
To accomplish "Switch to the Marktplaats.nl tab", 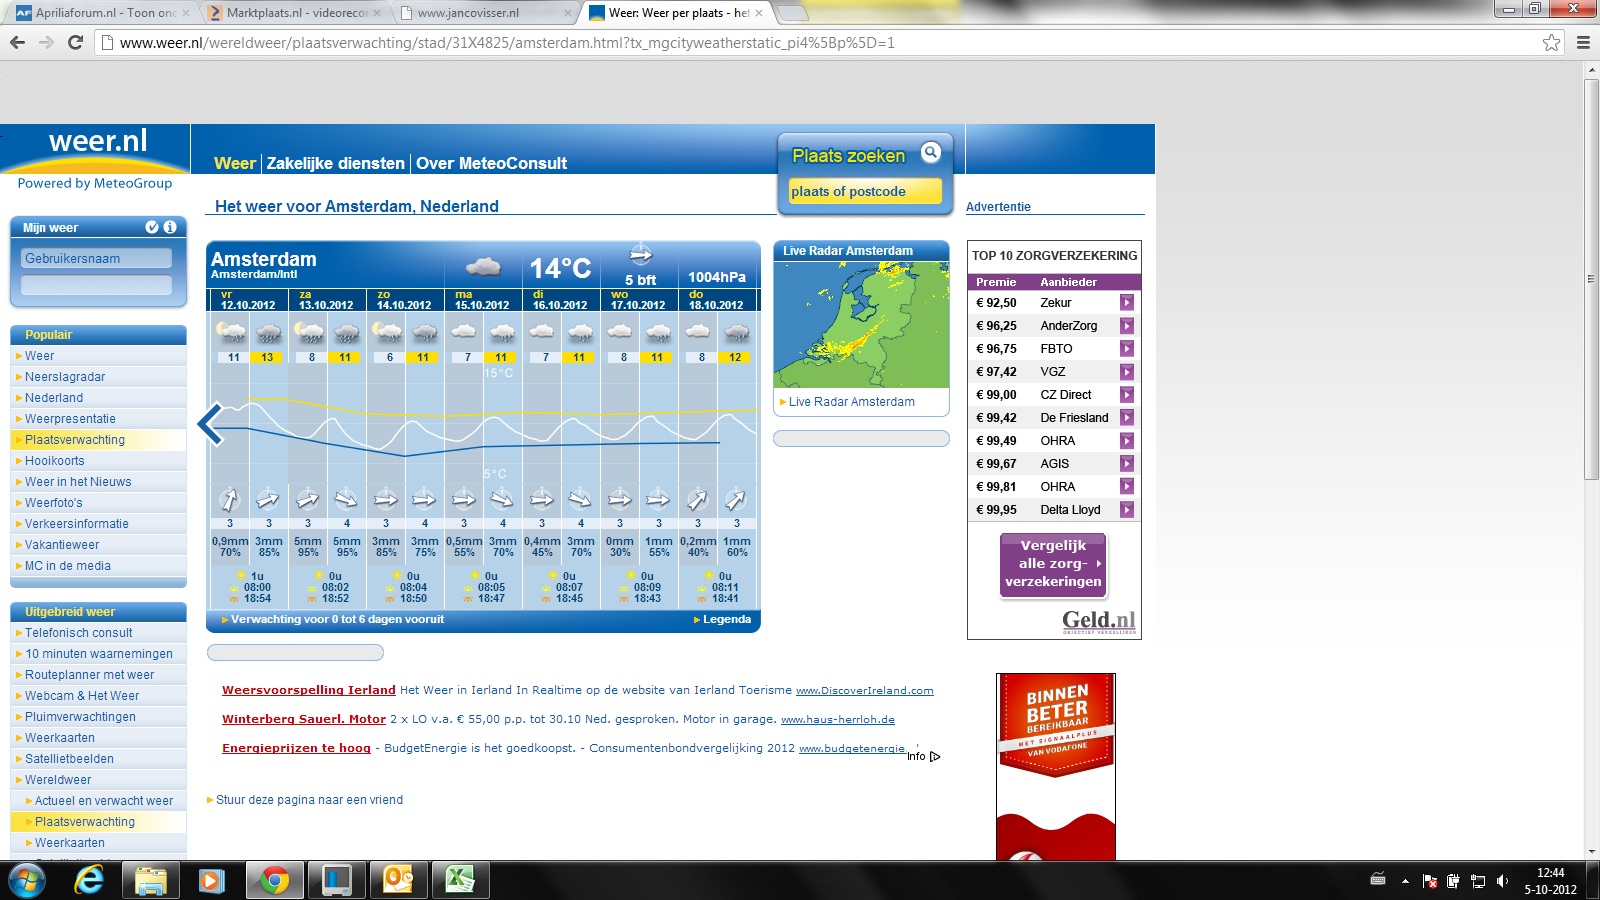I will pyautogui.click(x=295, y=13).
